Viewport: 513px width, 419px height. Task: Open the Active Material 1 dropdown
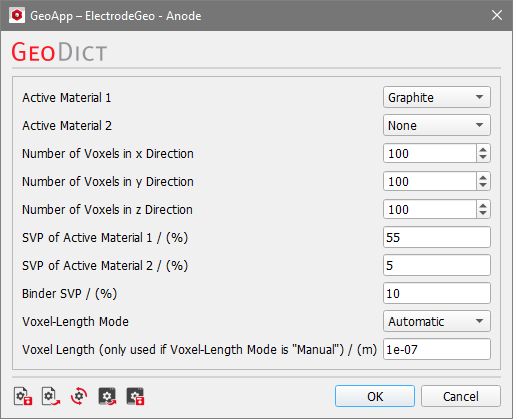[437, 97]
